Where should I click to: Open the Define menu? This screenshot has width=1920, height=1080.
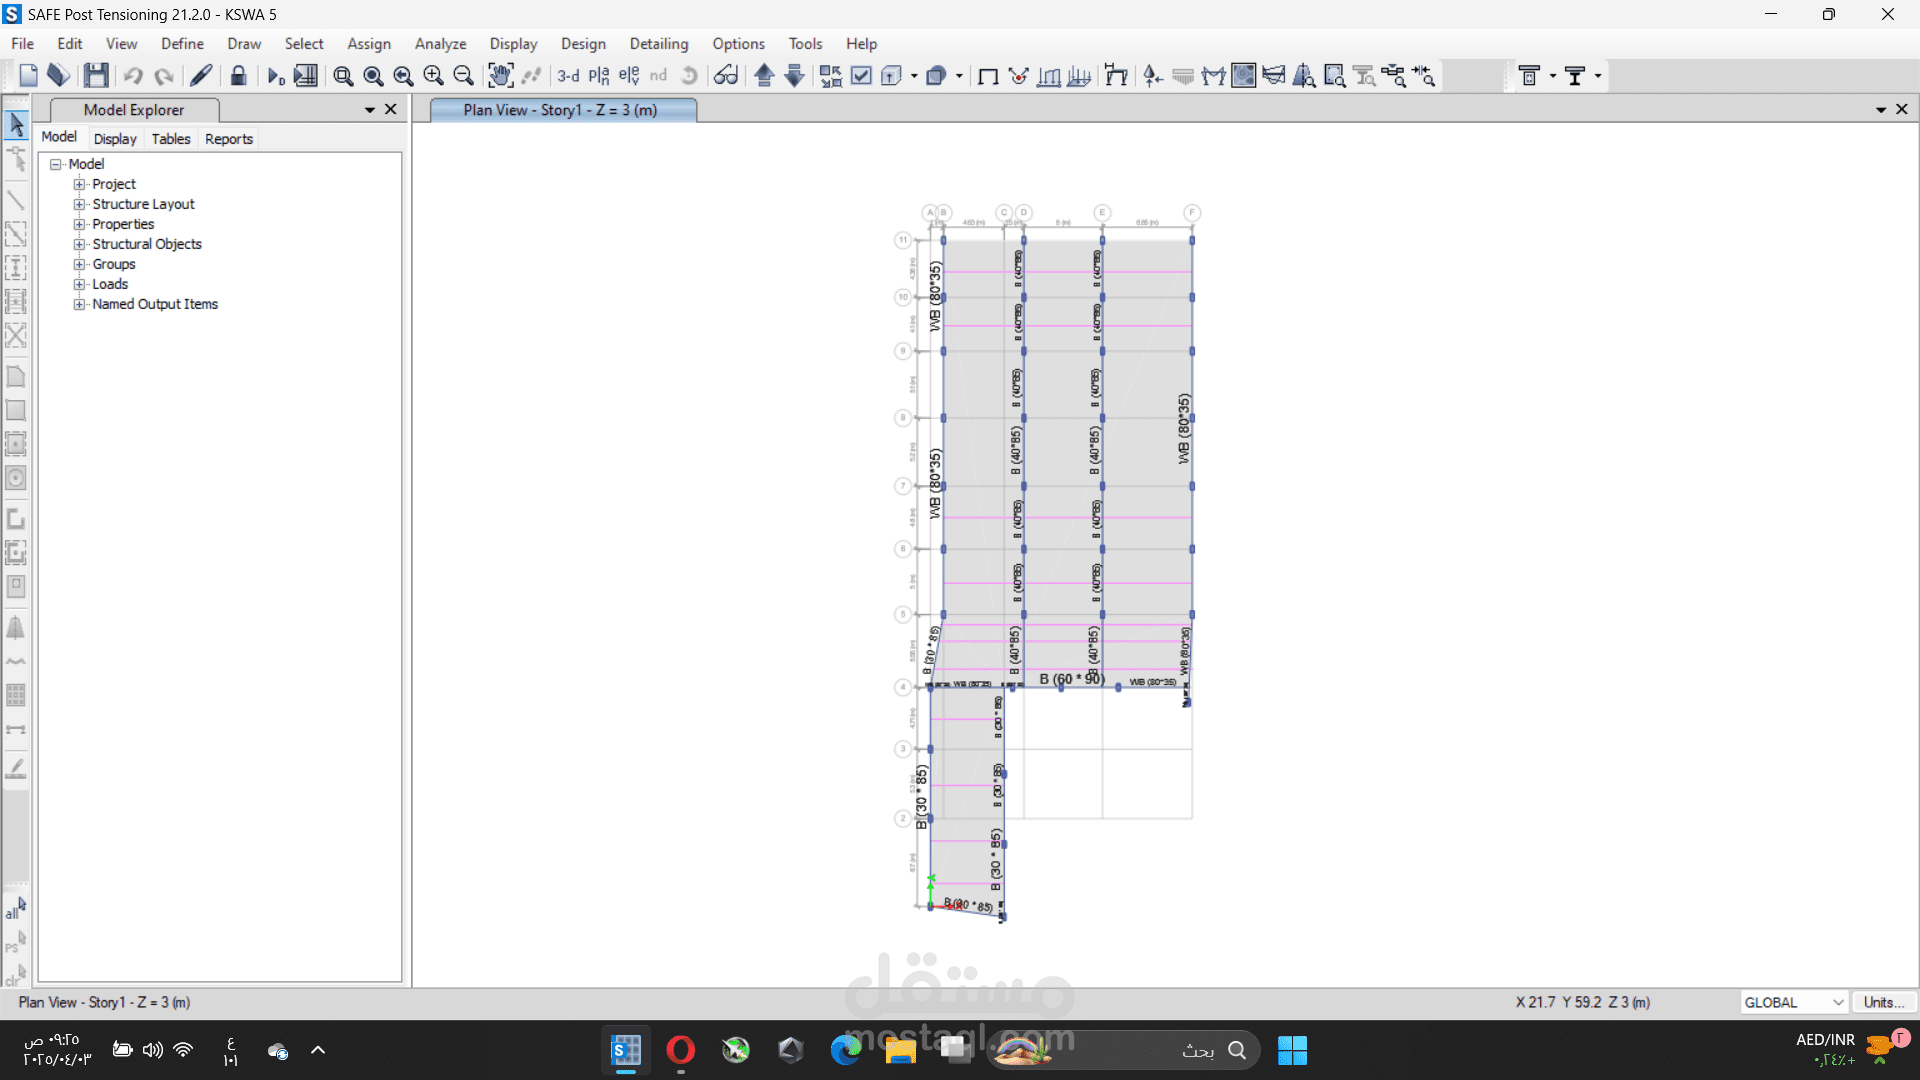point(182,44)
